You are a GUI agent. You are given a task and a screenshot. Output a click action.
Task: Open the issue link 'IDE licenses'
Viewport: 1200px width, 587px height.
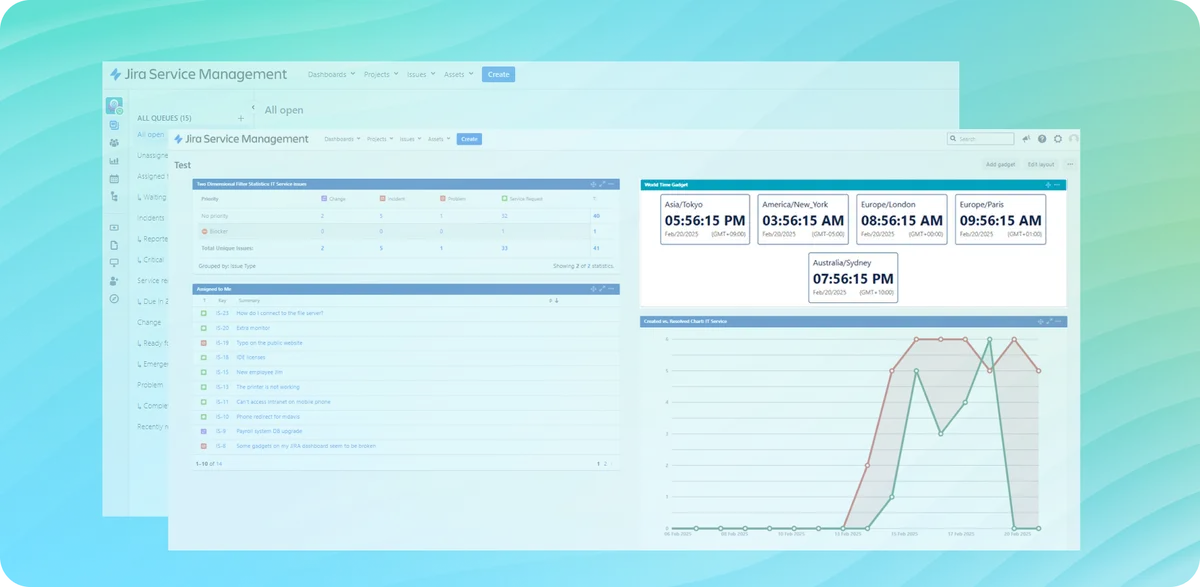251,357
